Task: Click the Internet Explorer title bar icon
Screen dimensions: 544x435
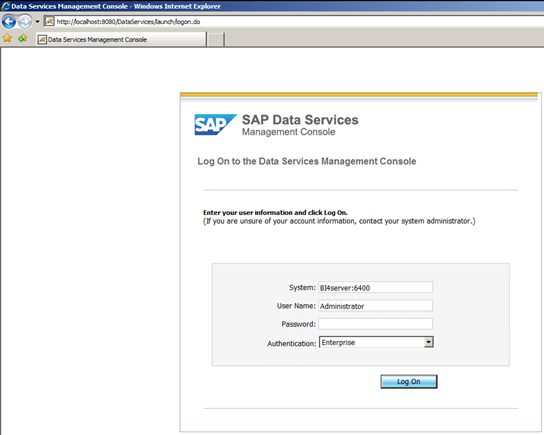Action: click(6, 6)
